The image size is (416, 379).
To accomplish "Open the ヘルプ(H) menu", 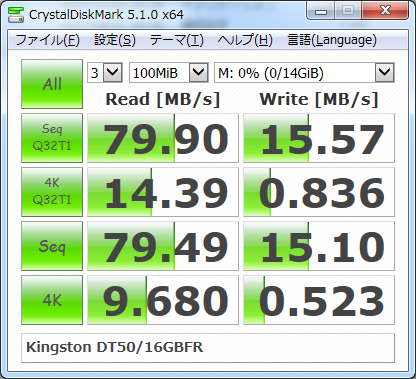I will point(245,40).
